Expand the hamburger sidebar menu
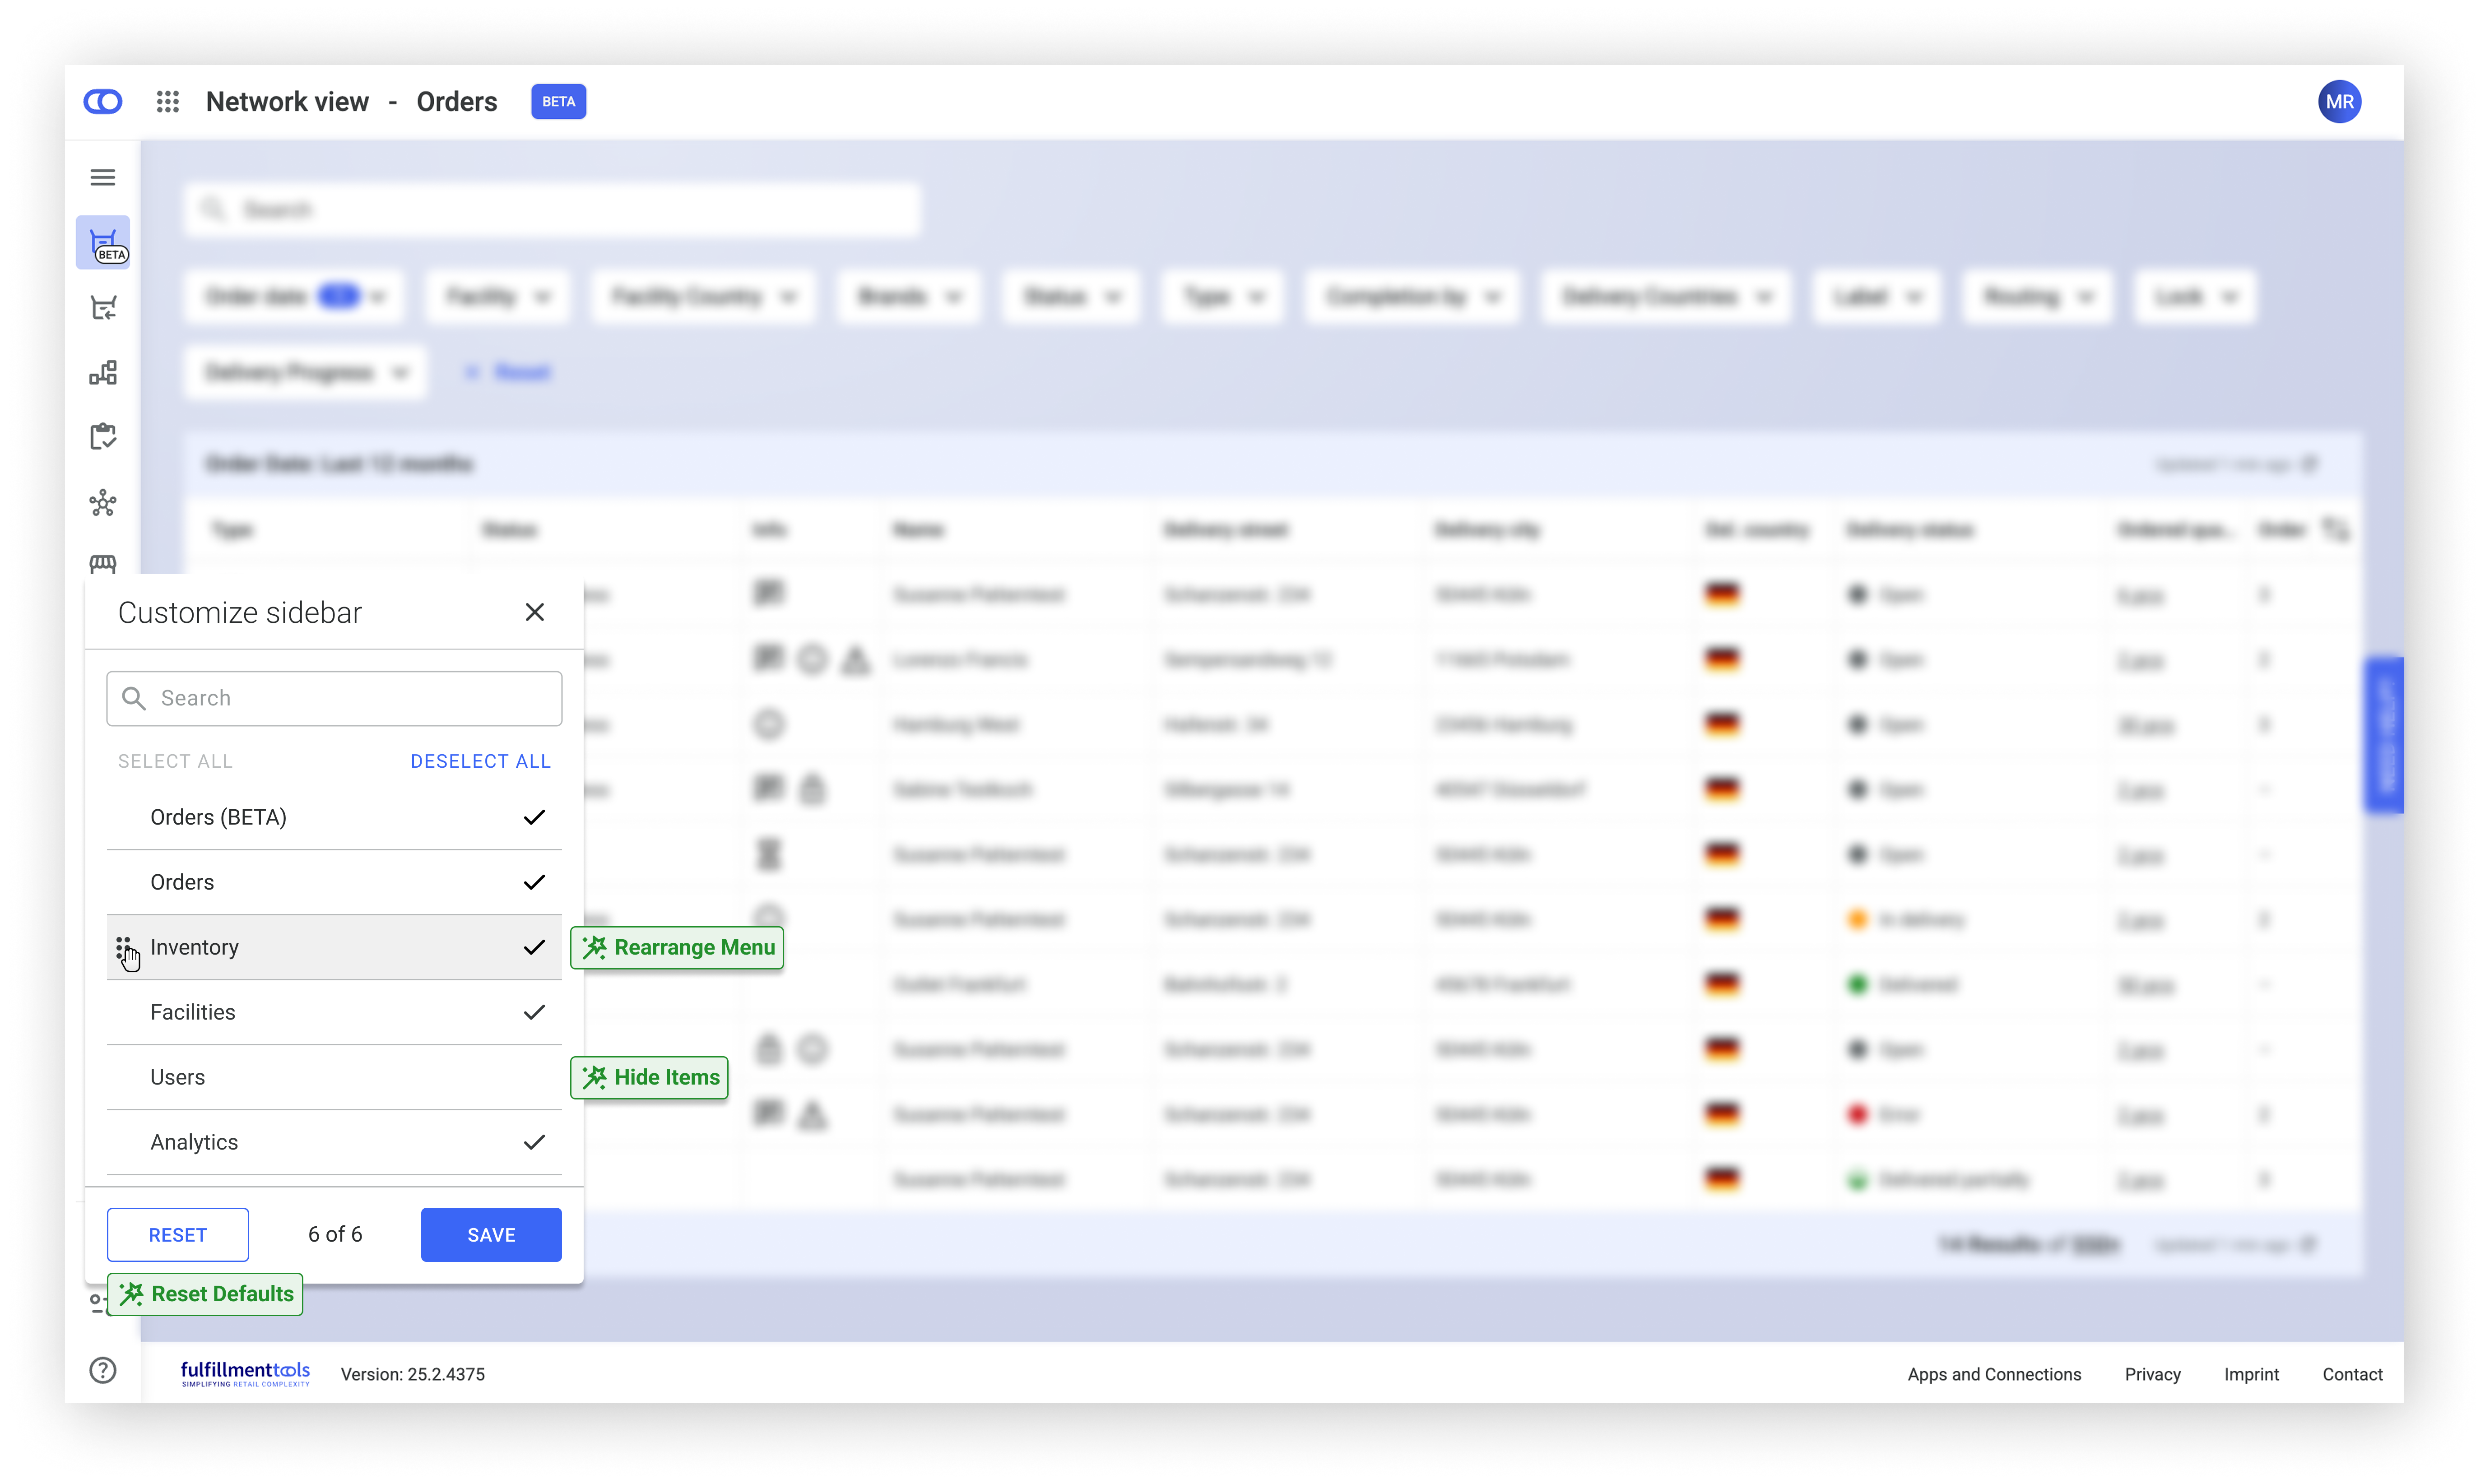This screenshot has width=2485, height=1484. pyautogui.click(x=103, y=177)
